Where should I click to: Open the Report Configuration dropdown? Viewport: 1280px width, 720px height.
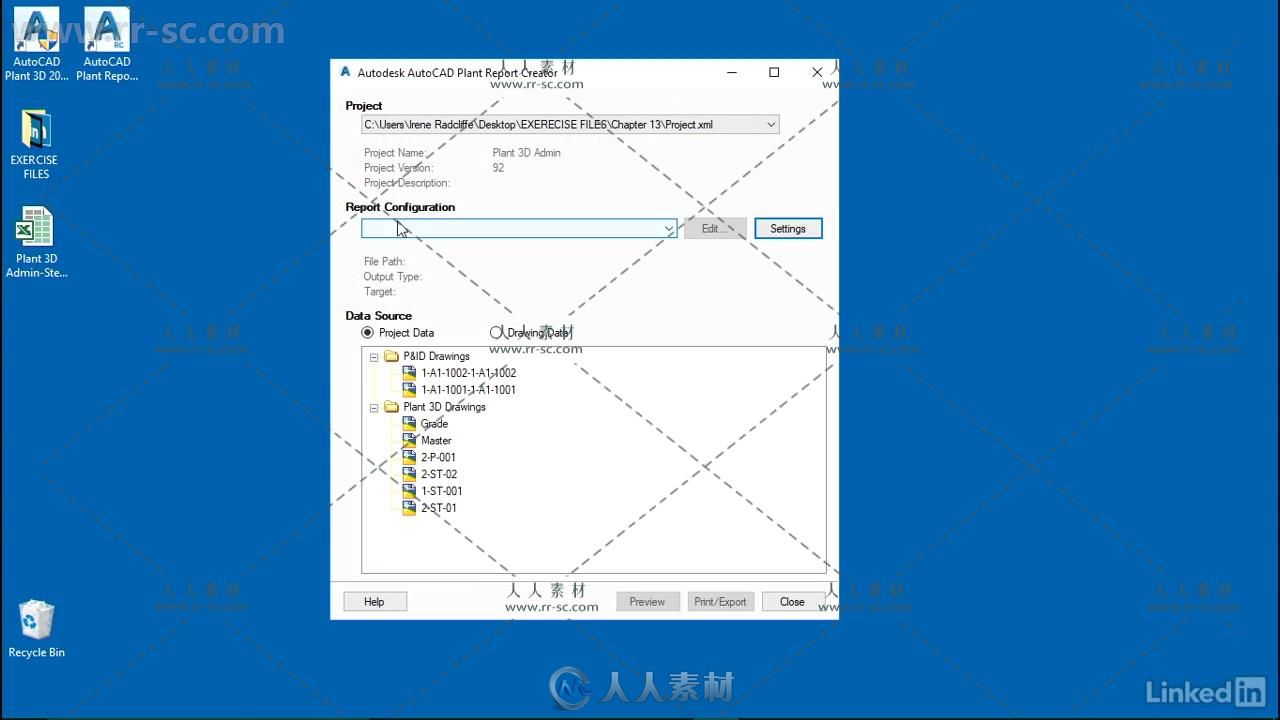[x=669, y=229]
